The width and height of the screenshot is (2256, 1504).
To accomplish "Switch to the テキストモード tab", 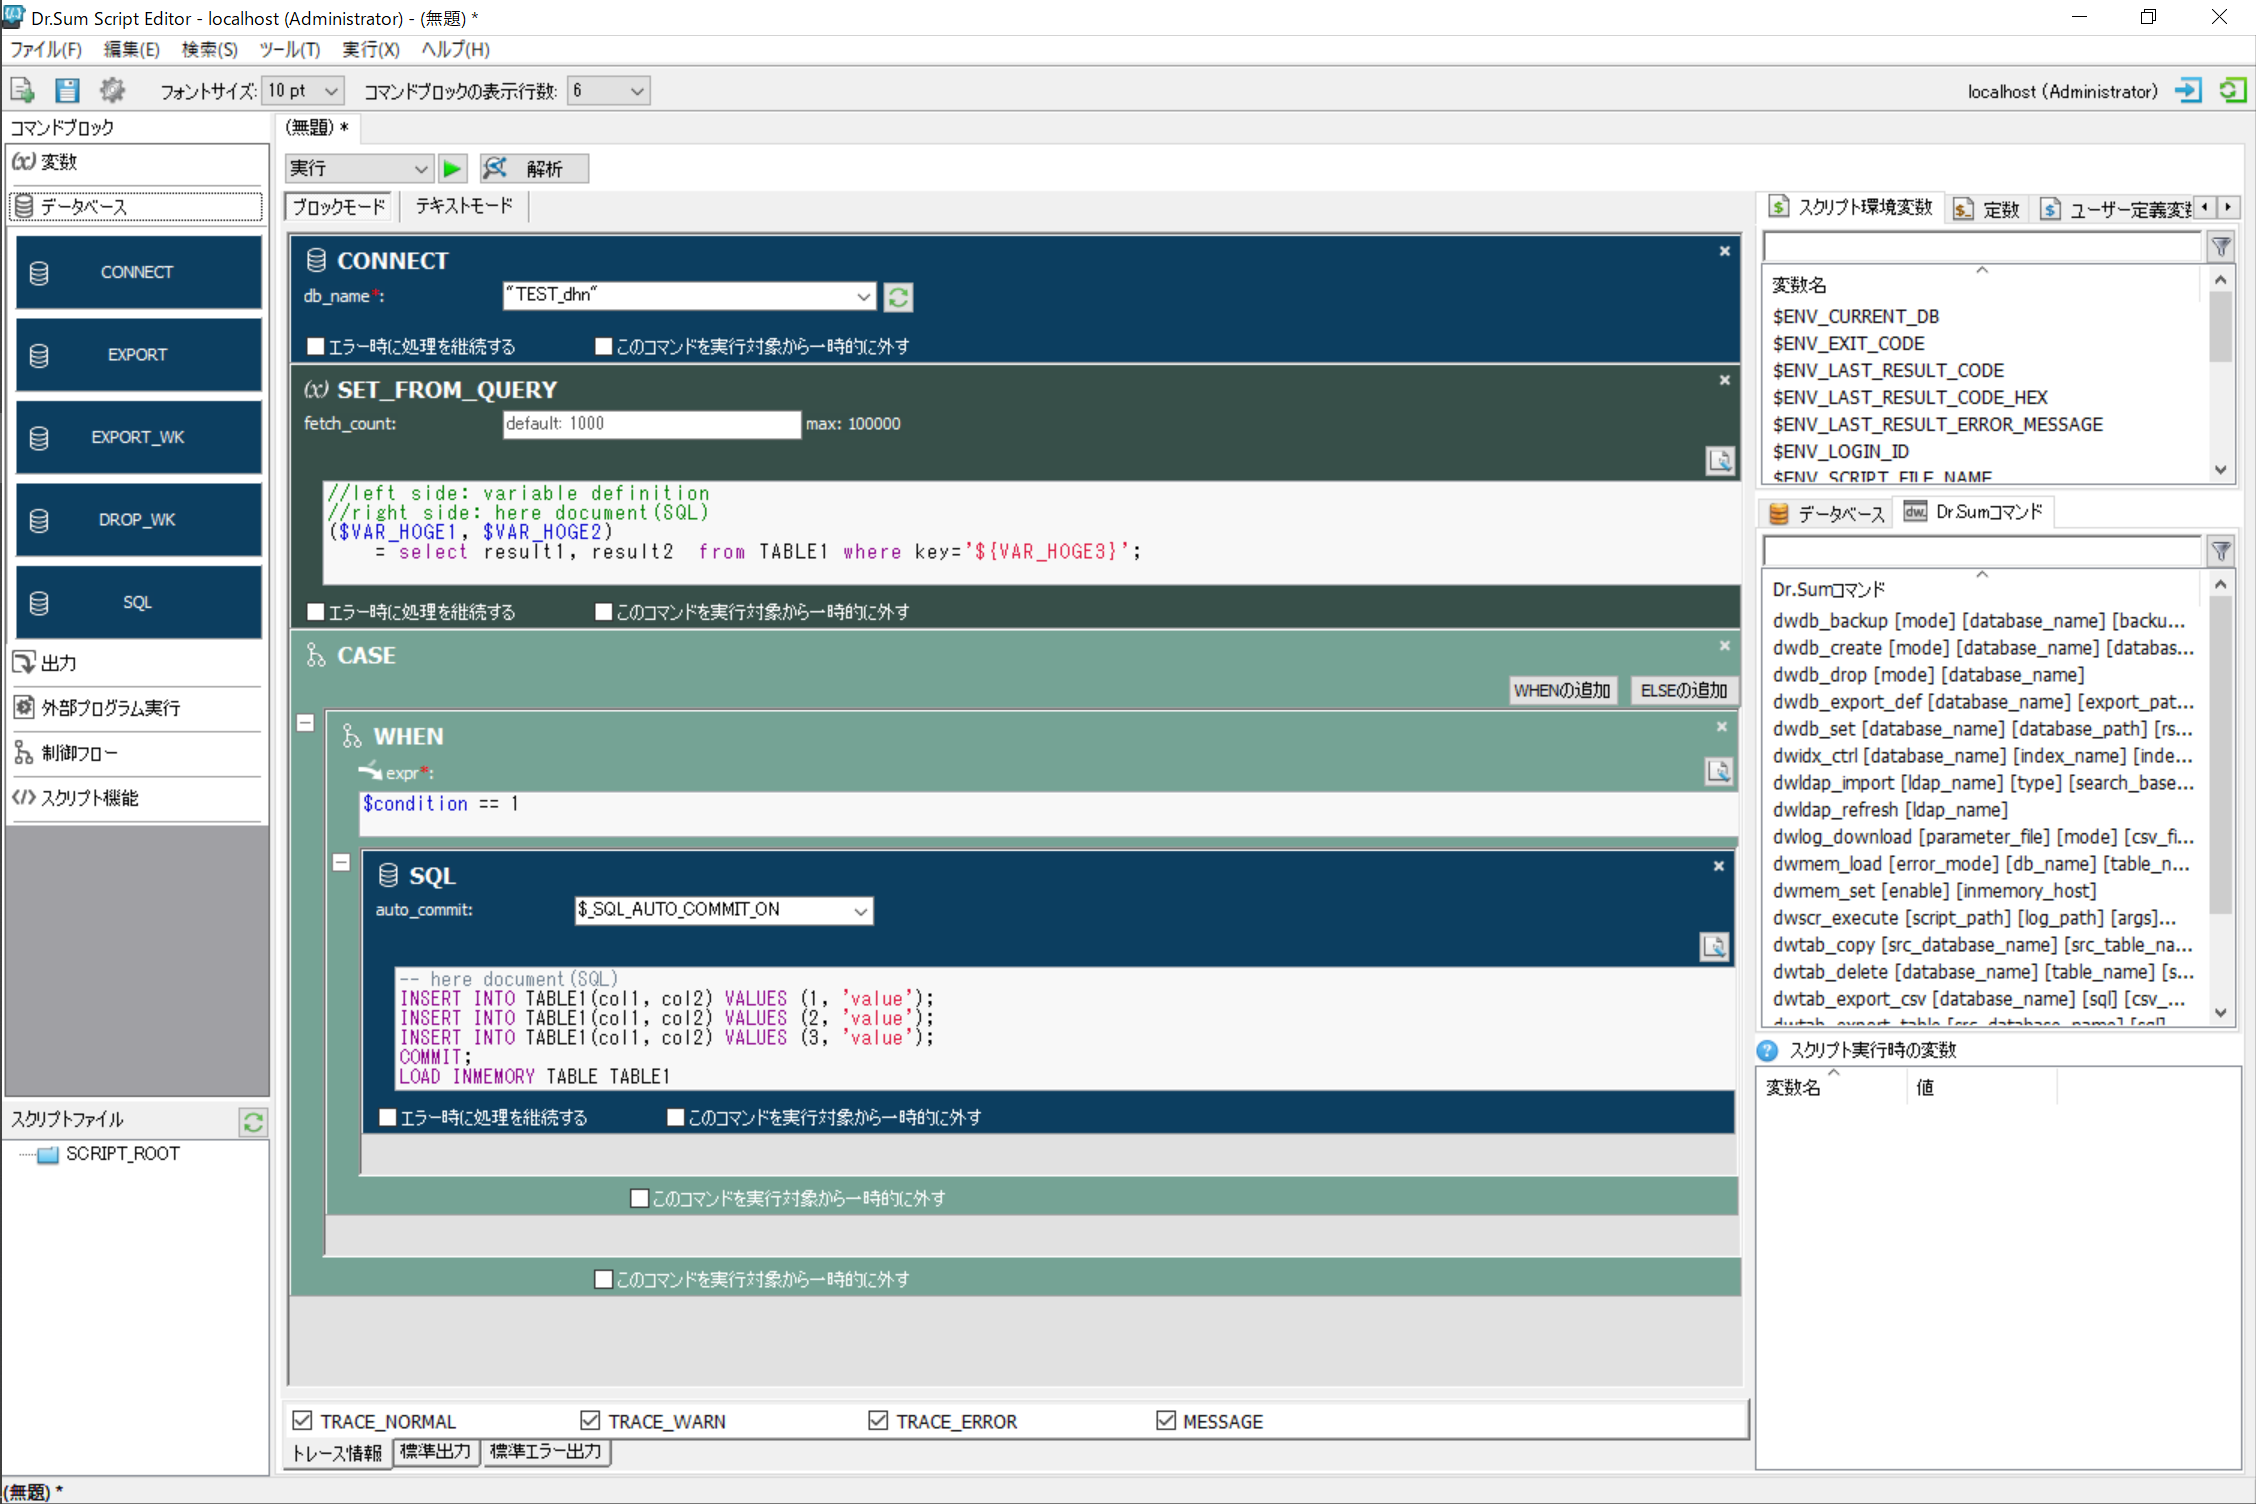I will tap(463, 206).
